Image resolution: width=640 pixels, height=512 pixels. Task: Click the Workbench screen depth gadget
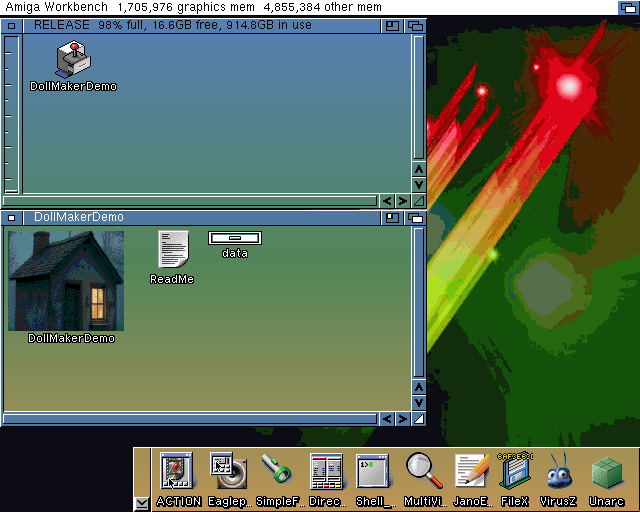628,7
